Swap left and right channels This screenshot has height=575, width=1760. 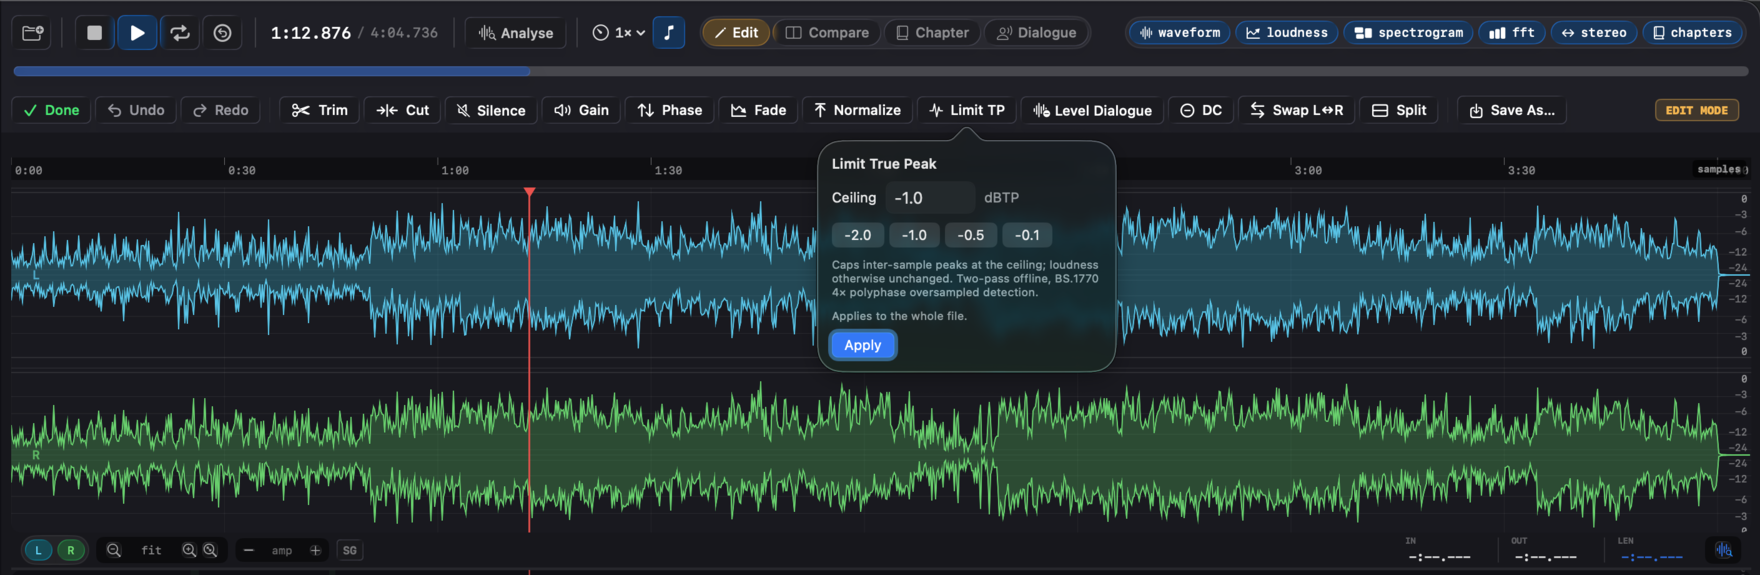pos(1297,110)
